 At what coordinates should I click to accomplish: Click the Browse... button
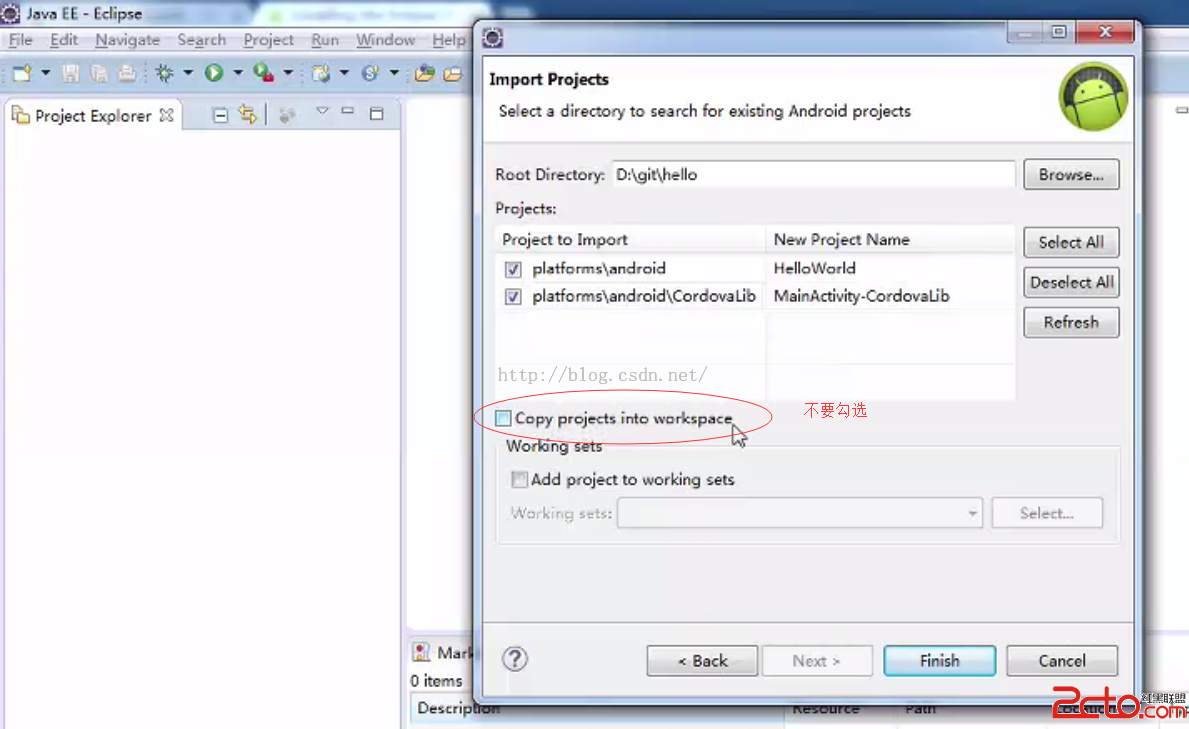pos(1071,174)
